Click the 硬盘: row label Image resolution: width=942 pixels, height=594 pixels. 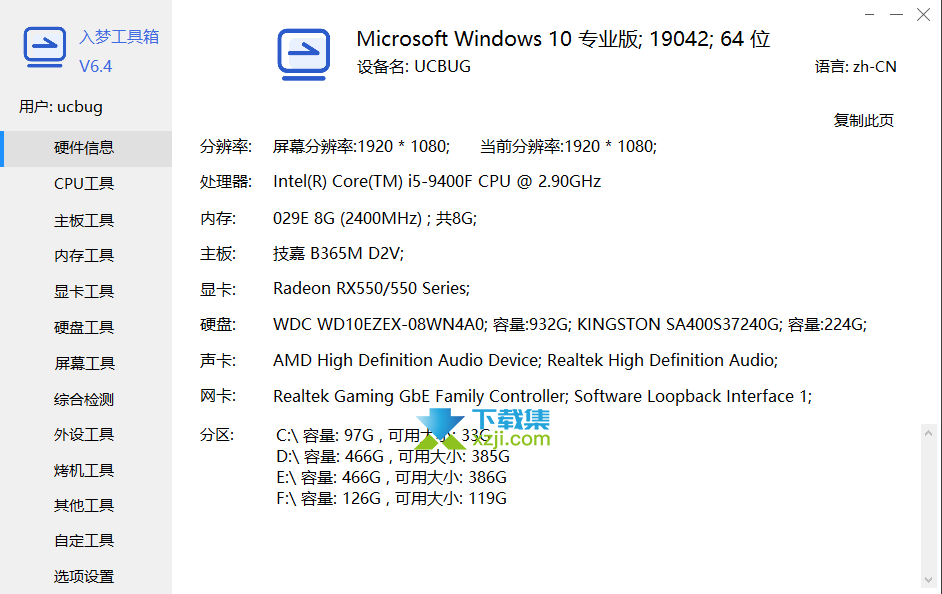point(218,325)
